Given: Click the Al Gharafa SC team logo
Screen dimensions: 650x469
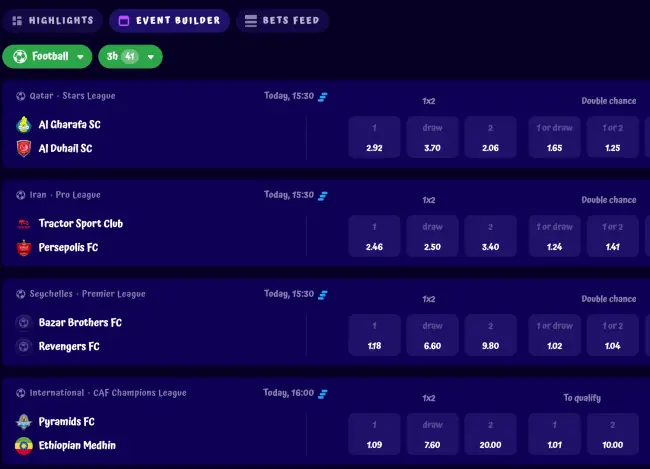Looking at the screenshot, I should point(24,125).
